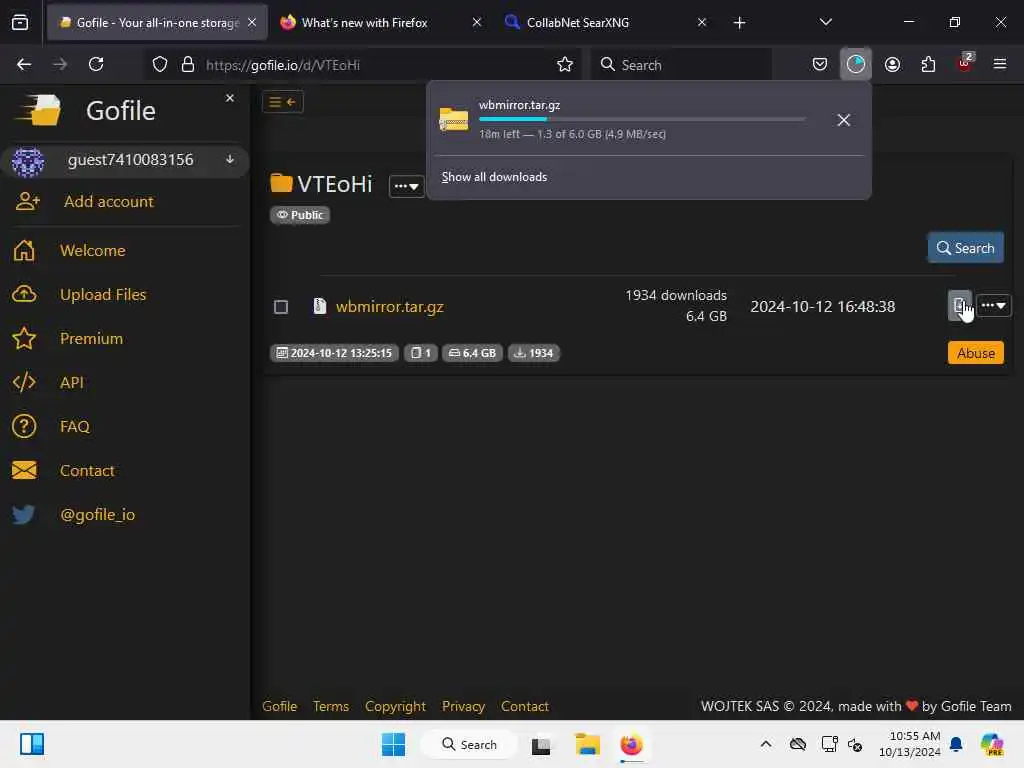Click the blue Search button
The image size is (1024, 768).
click(965, 248)
